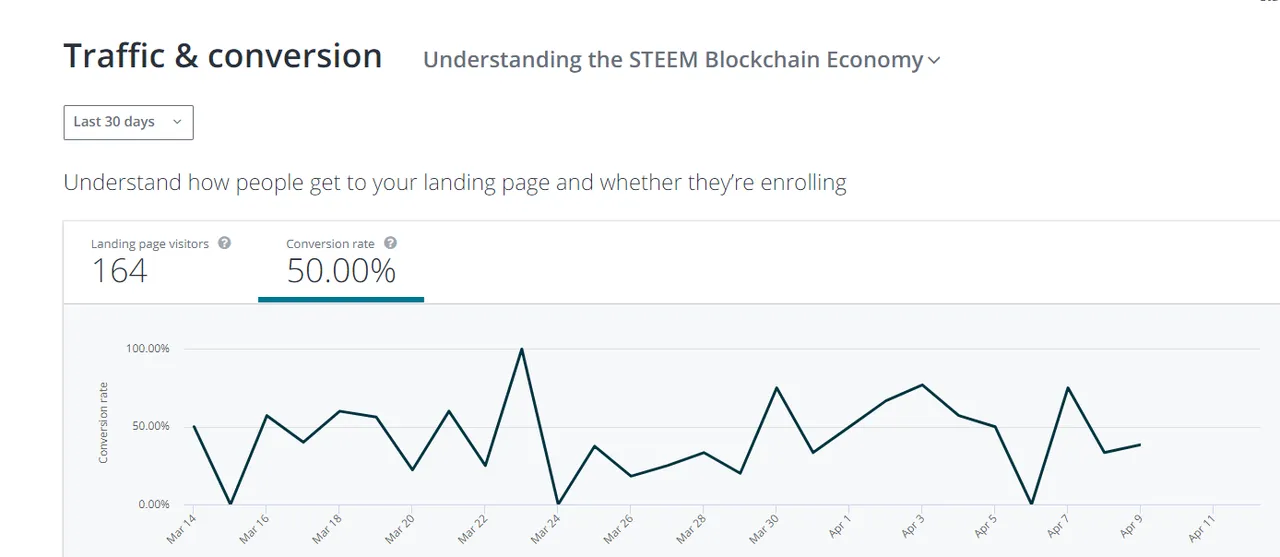Expand the course selector chevron
The width and height of the screenshot is (1280, 557).
click(934, 60)
